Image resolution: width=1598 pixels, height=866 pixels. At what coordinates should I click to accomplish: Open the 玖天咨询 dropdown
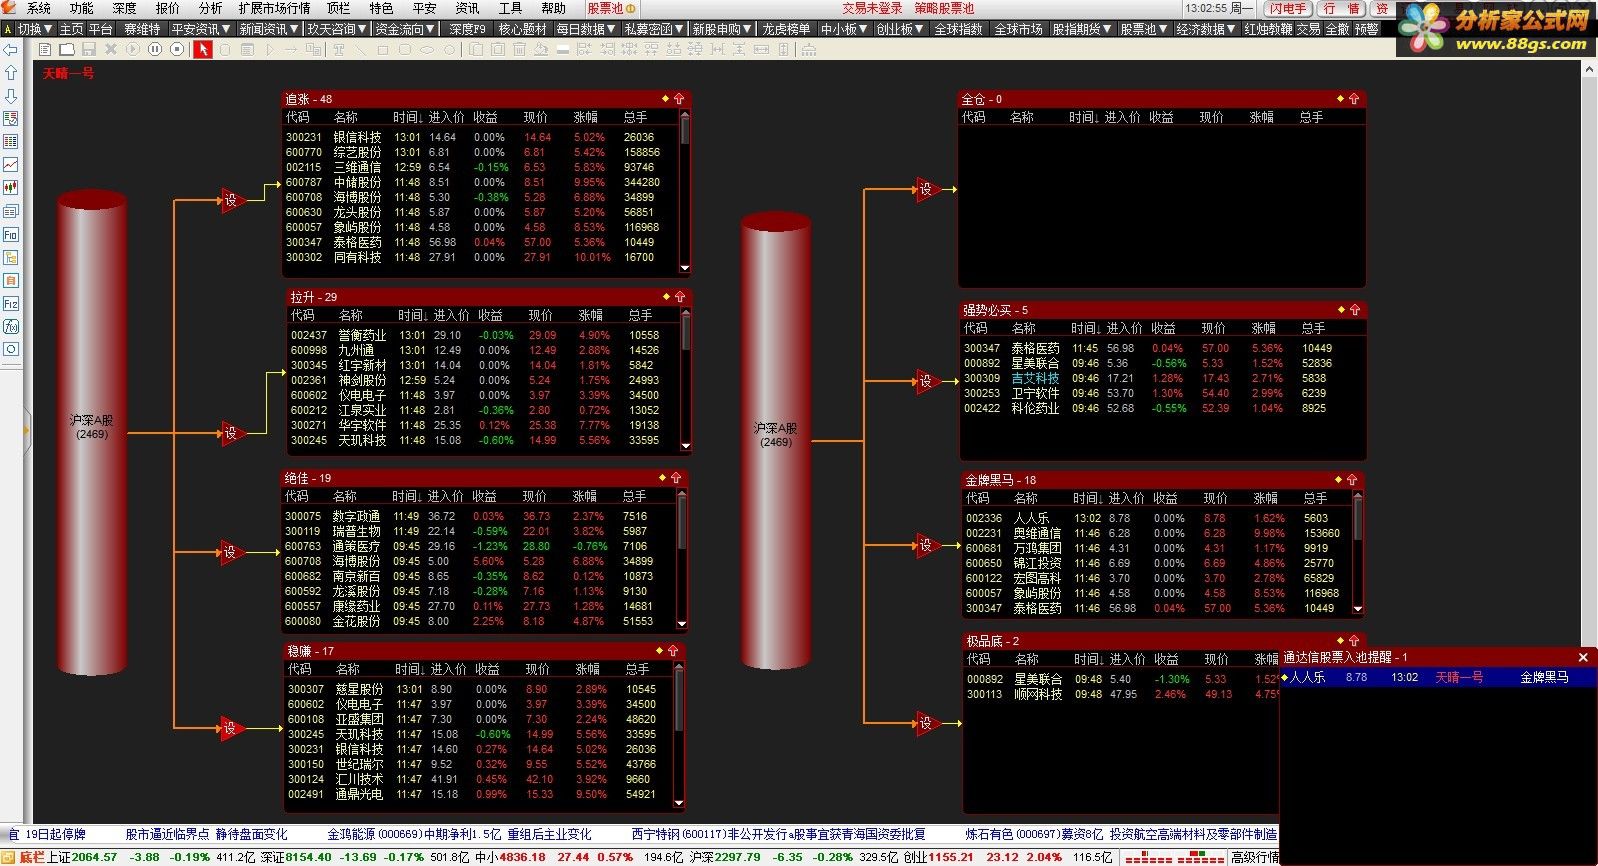coord(337,29)
